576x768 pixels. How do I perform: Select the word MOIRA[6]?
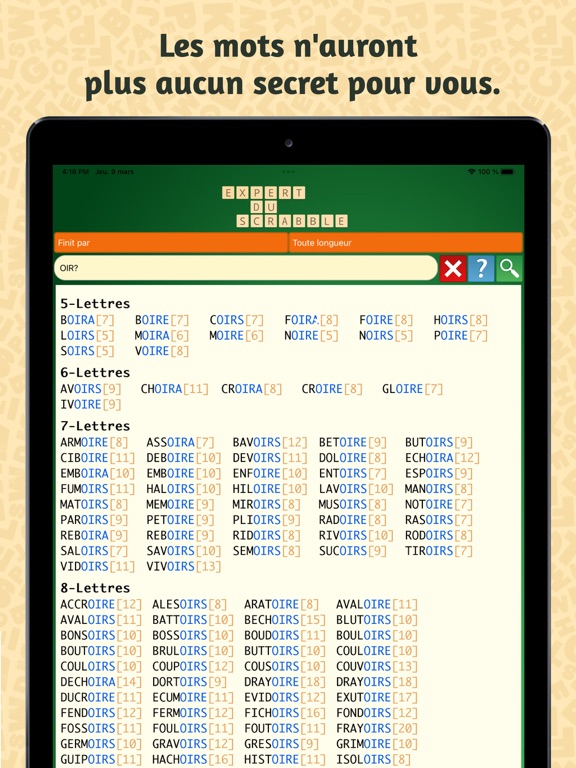[x=162, y=336]
